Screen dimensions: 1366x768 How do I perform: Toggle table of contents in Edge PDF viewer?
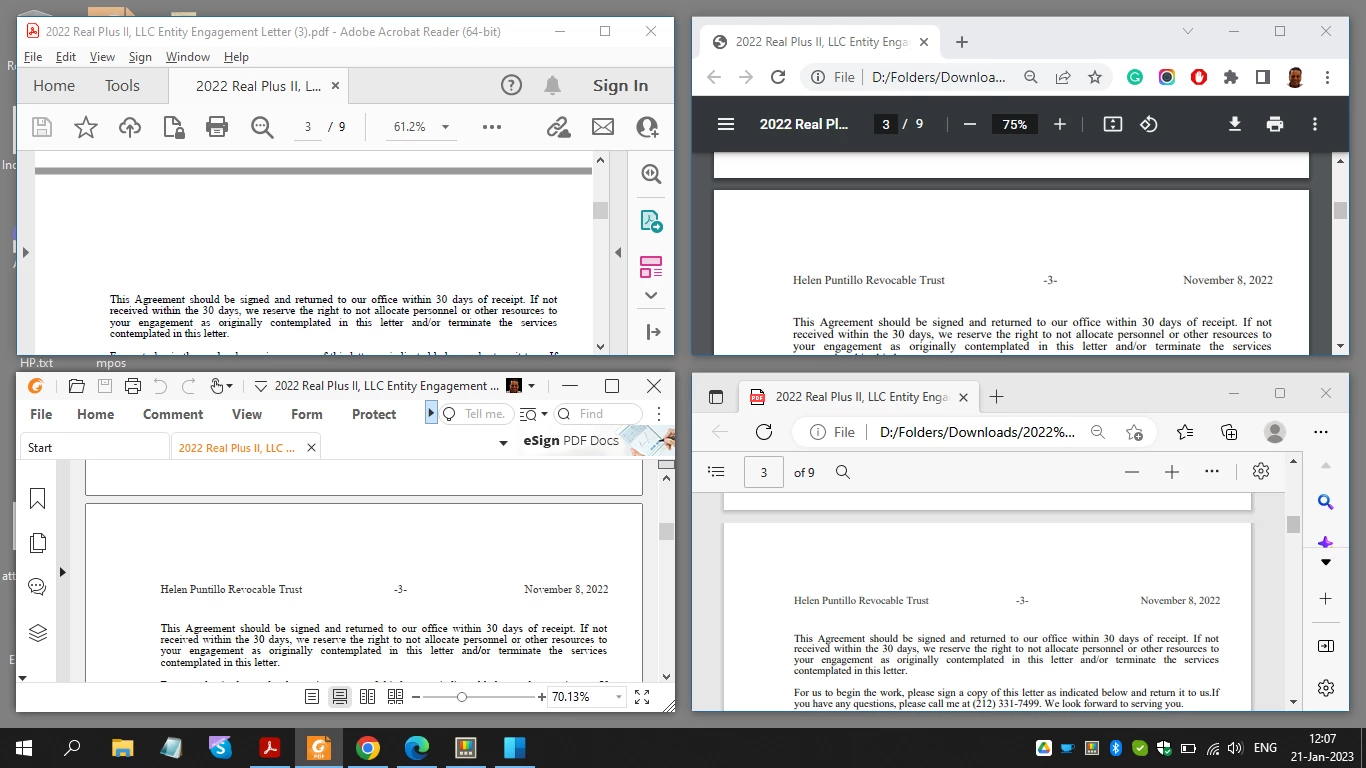(716, 472)
